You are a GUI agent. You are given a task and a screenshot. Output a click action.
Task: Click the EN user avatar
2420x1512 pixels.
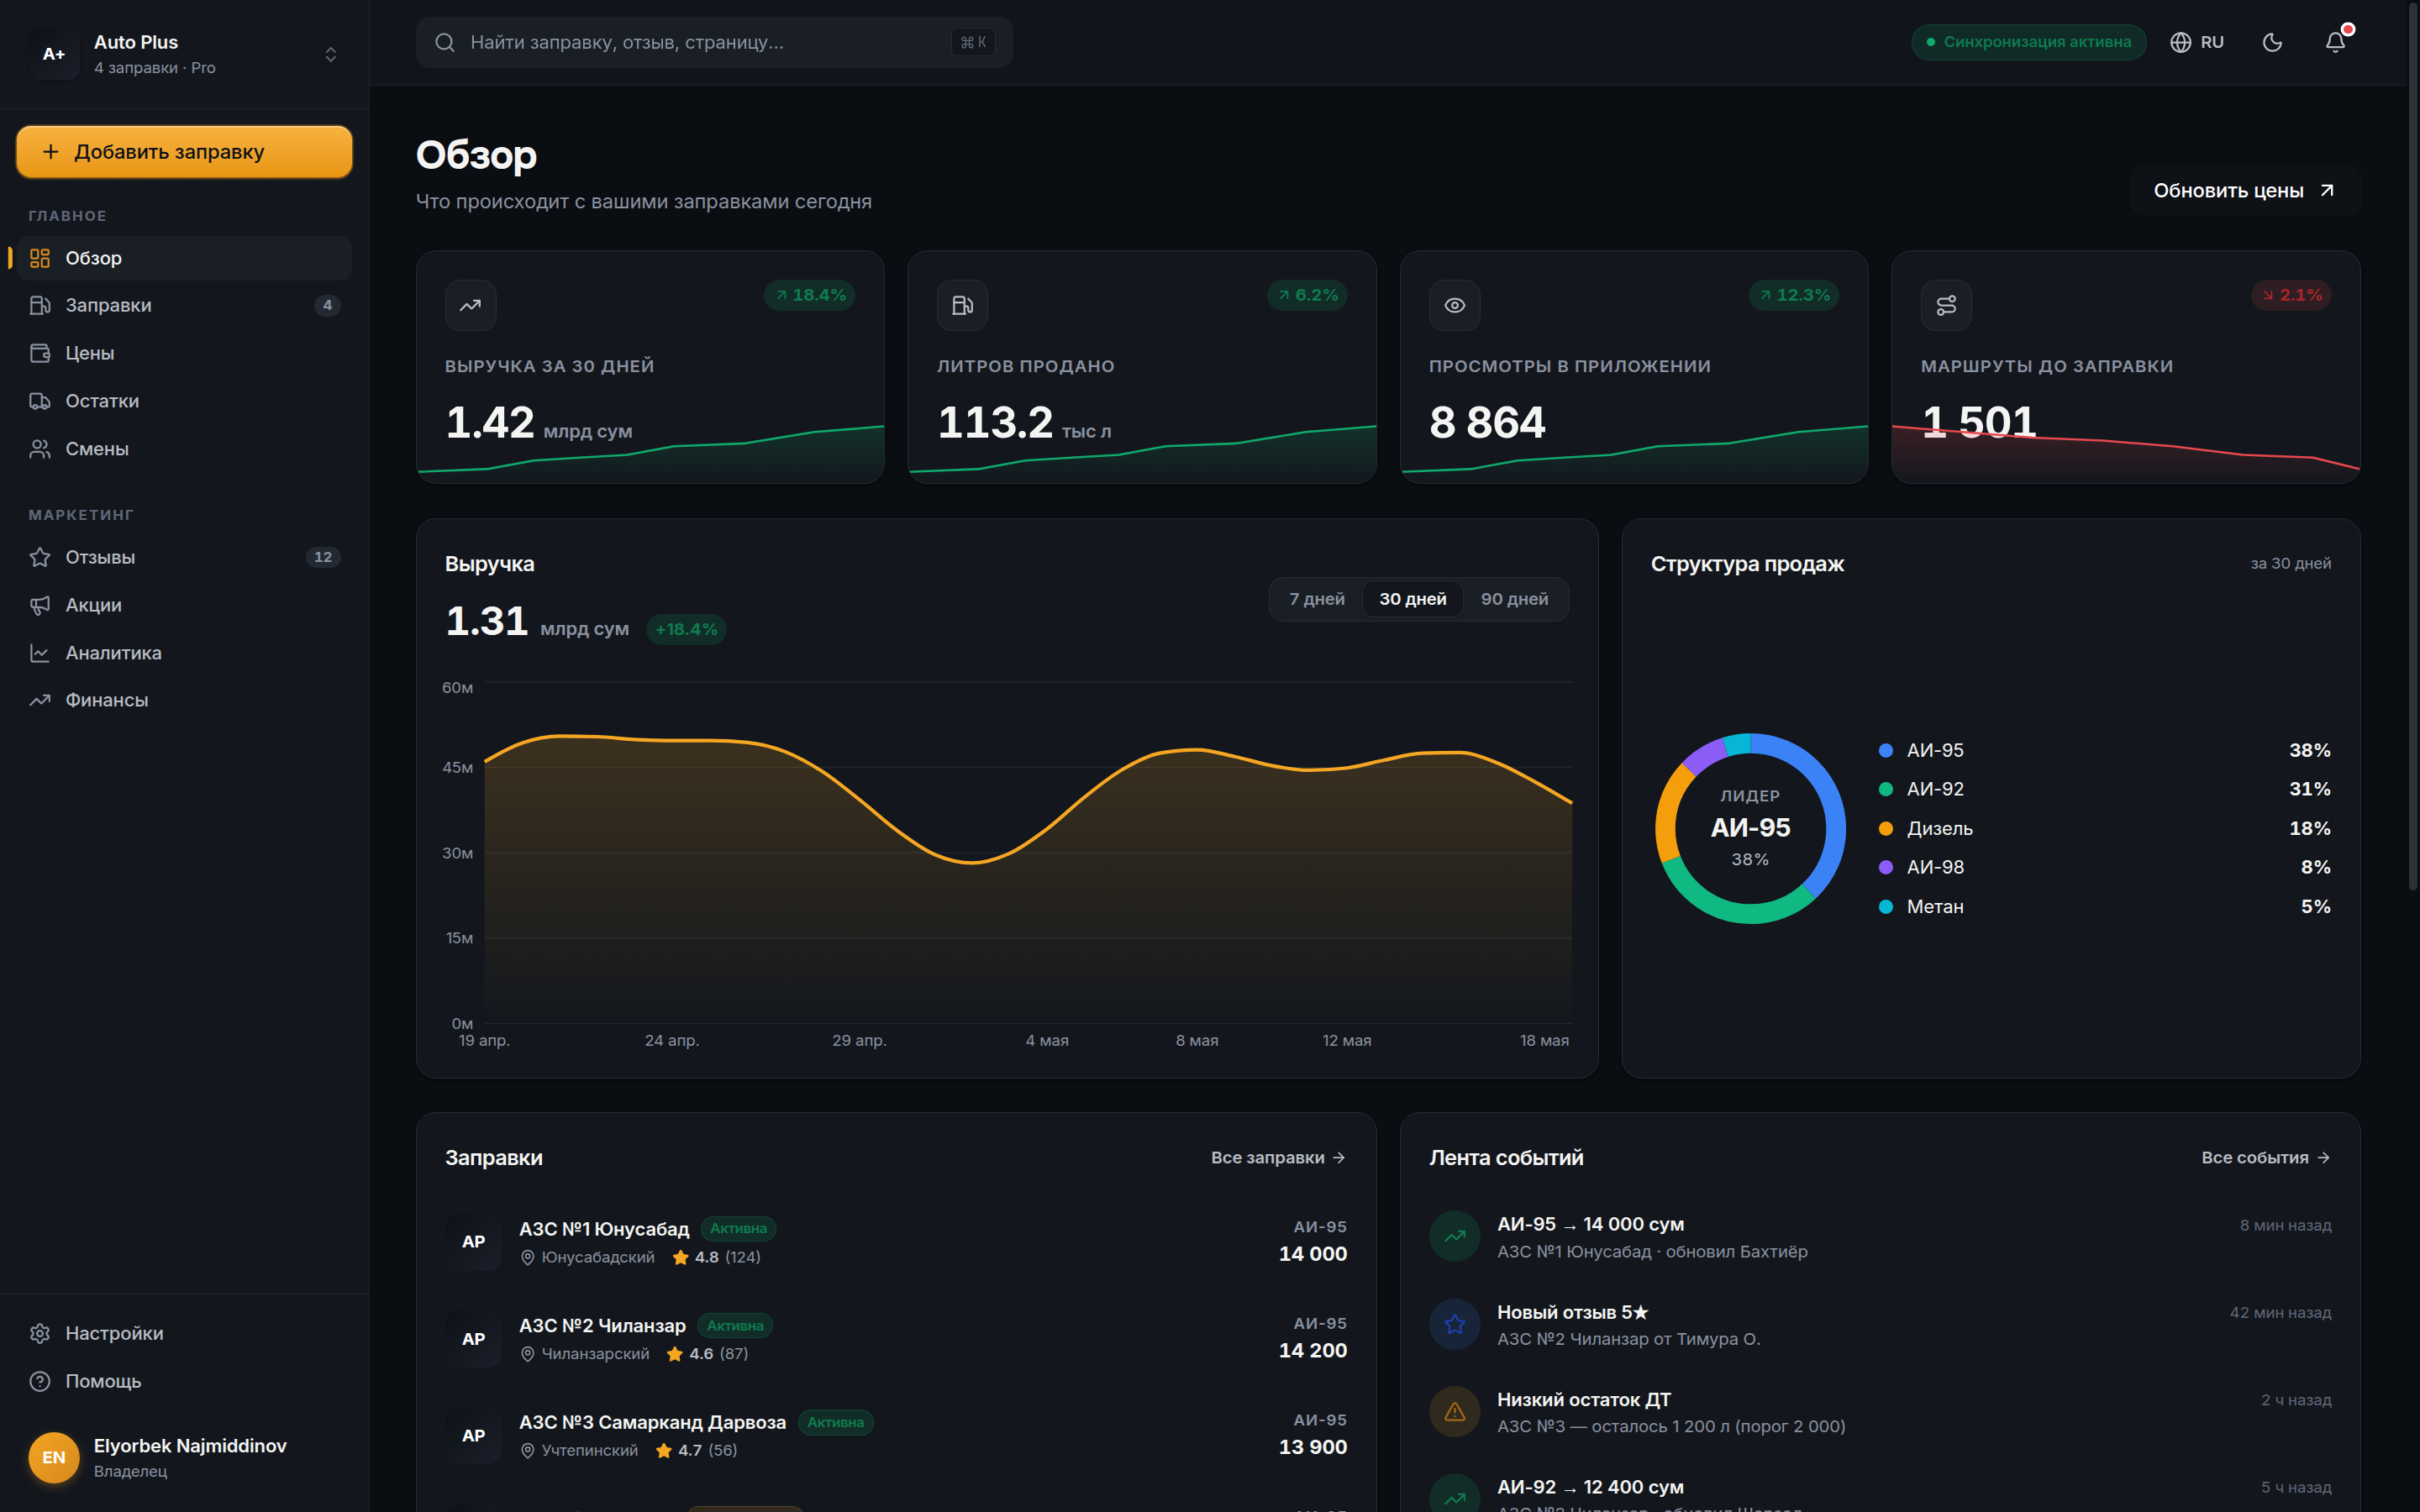coord(54,1457)
